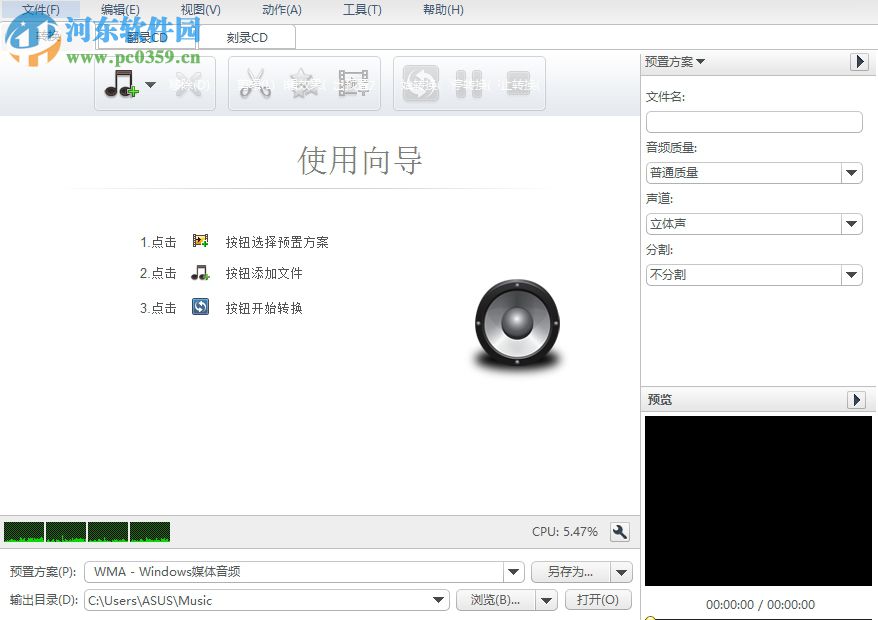The width and height of the screenshot is (878, 620).
Task: Click the video clip toolbar icon
Action: (x=351, y=83)
